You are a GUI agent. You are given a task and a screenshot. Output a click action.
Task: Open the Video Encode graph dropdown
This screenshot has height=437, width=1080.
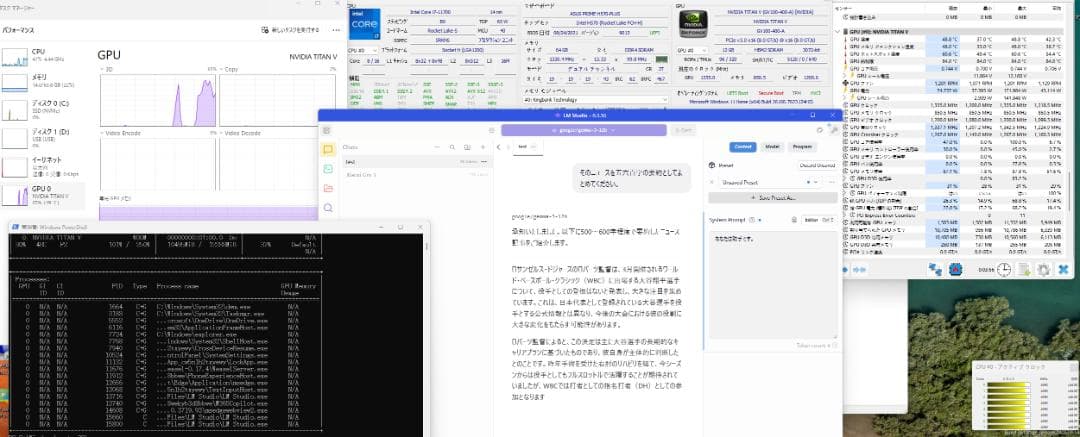click(x=118, y=132)
